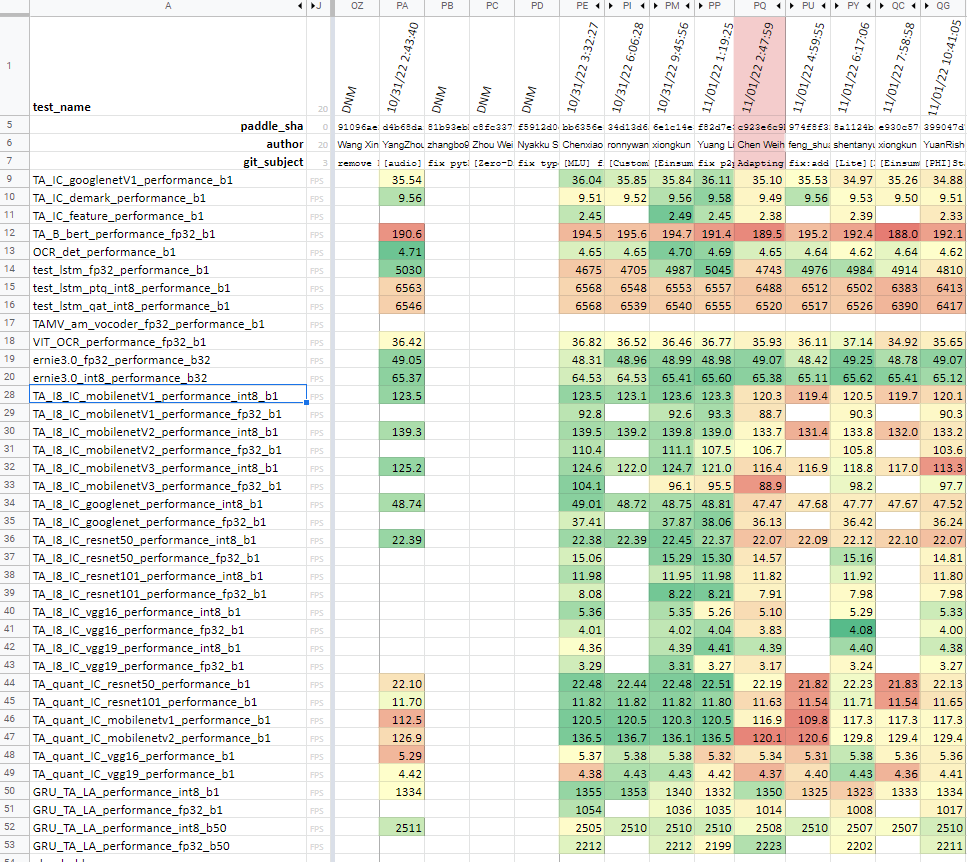
Task: Click the Chen Weih author cell
Action: click(760, 144)
